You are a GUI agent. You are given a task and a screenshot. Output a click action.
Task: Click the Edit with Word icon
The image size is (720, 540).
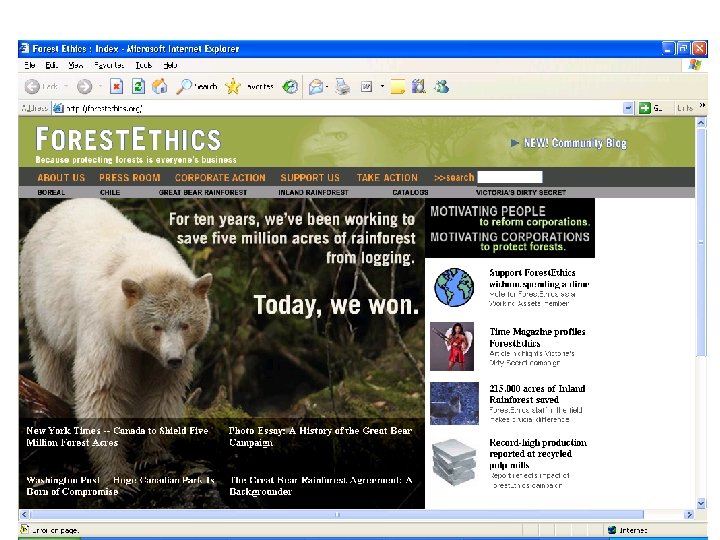(x=366, y=86)
